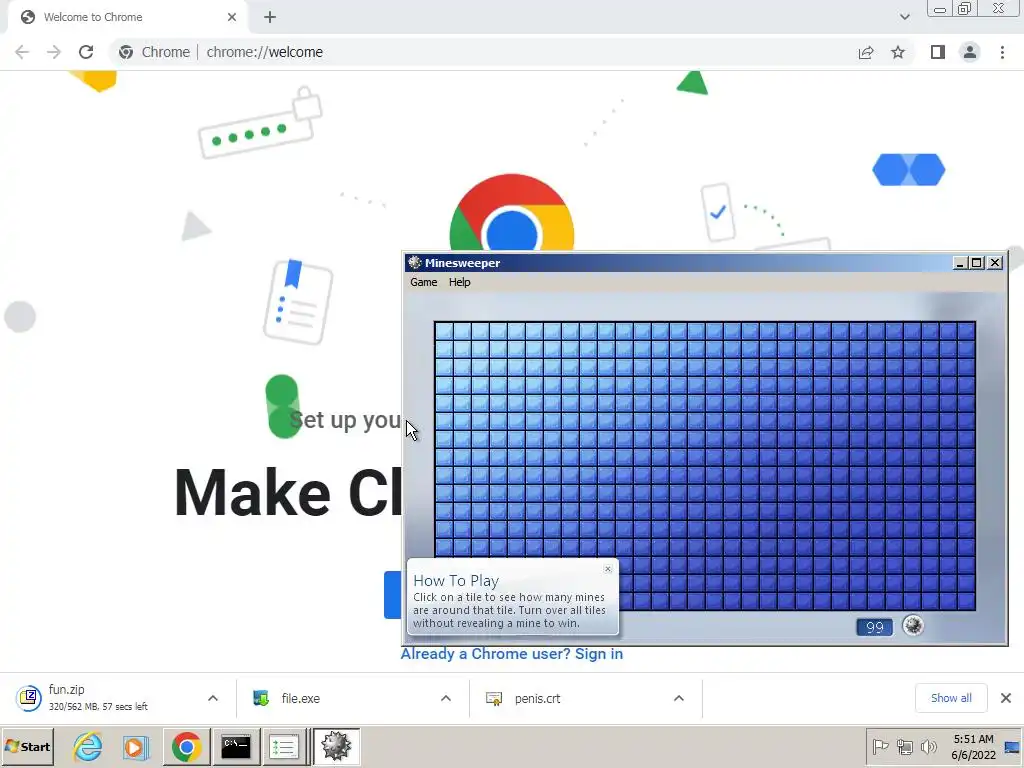The height and width of the screenshot is (768, 1024).
Task: Select the Welcome to Chrome tab
Action: tap(127, 17)
